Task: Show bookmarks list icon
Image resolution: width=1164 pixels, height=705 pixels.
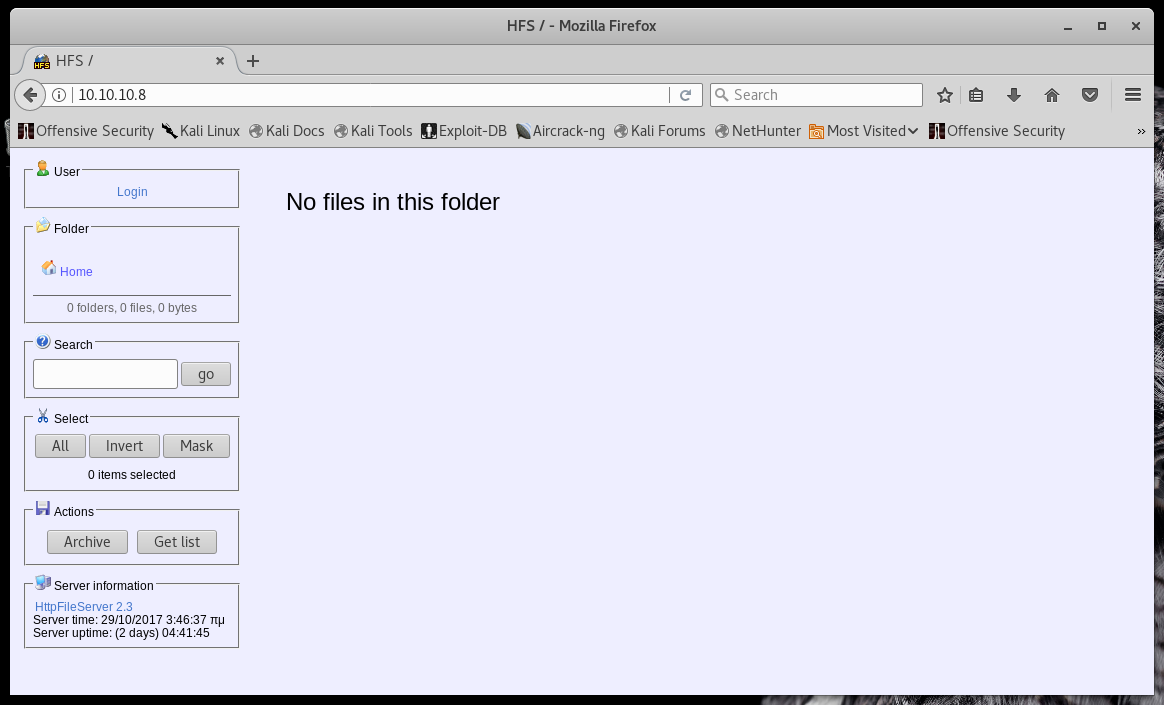Action: [977, 95]
